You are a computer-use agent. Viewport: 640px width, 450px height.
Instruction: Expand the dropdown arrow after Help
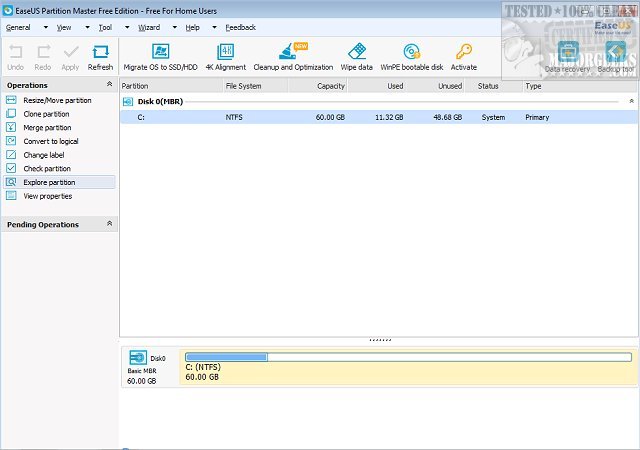pos(214,27)
